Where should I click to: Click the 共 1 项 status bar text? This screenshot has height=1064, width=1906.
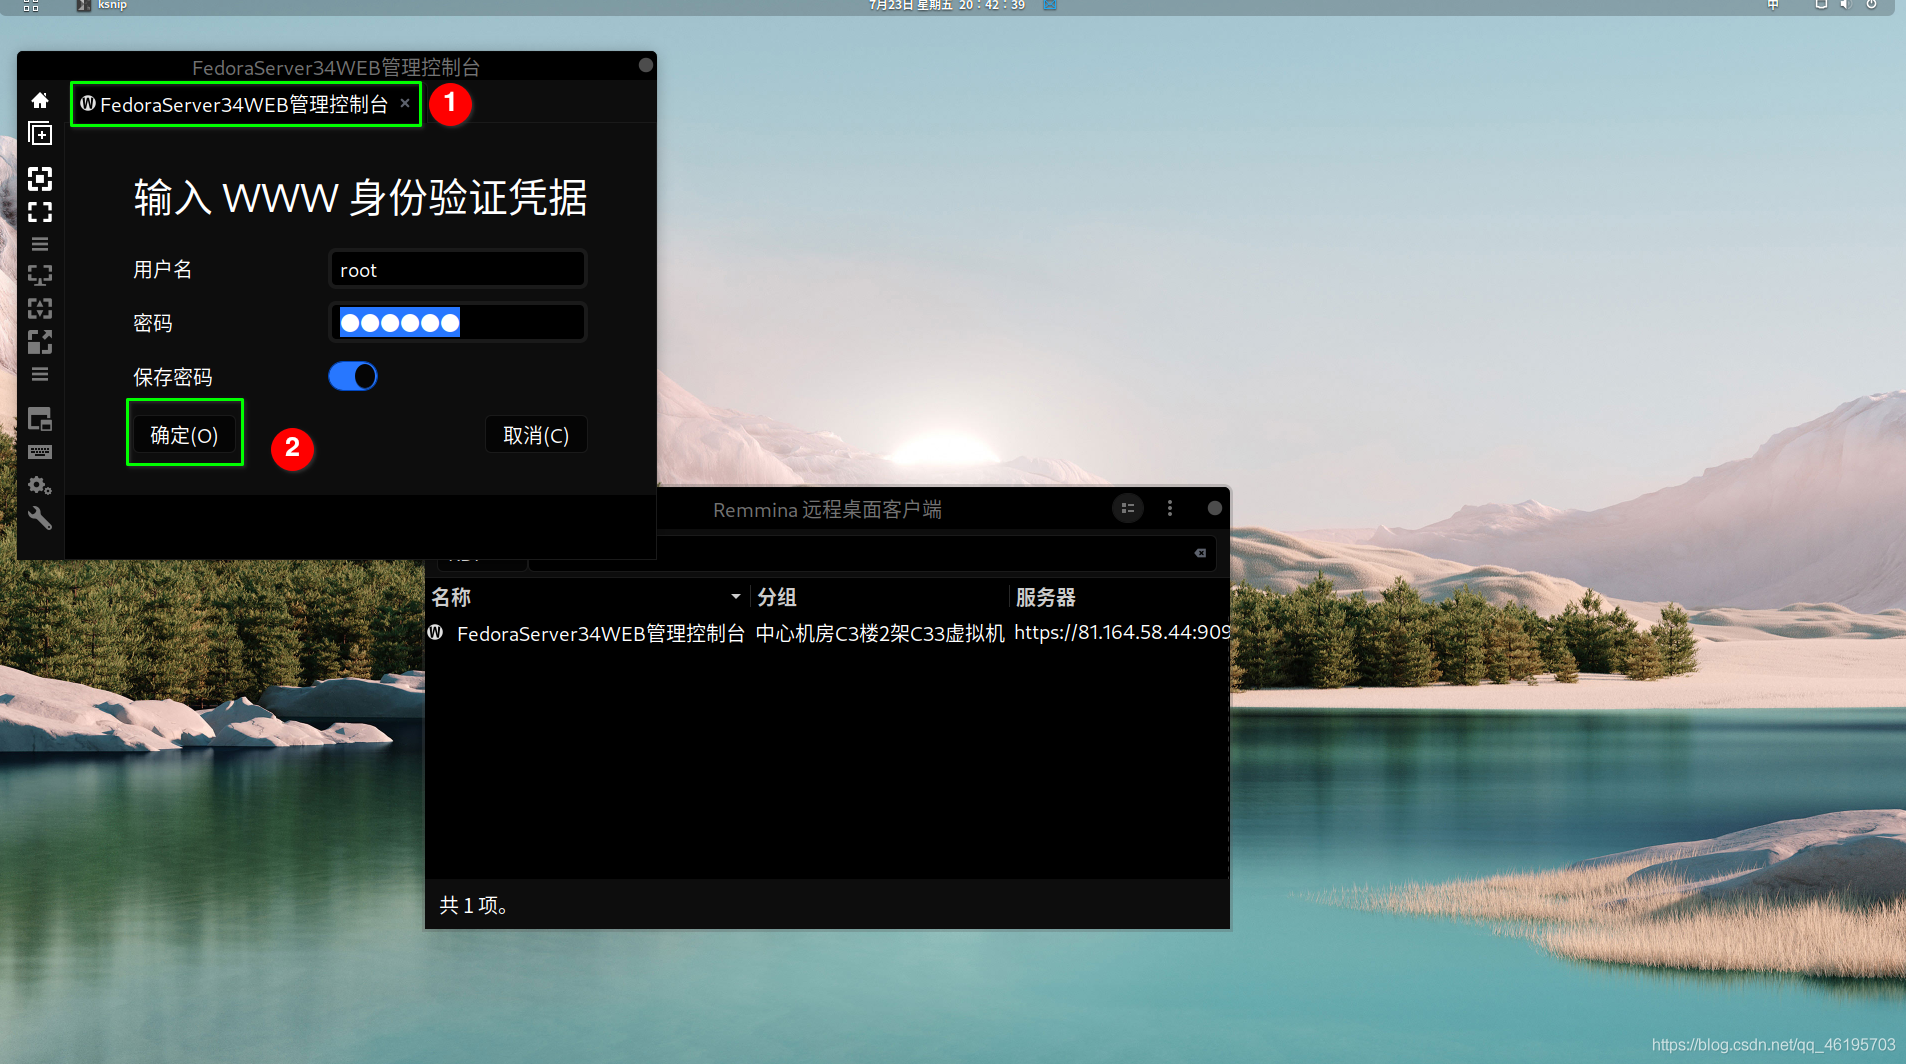point(473,905)
